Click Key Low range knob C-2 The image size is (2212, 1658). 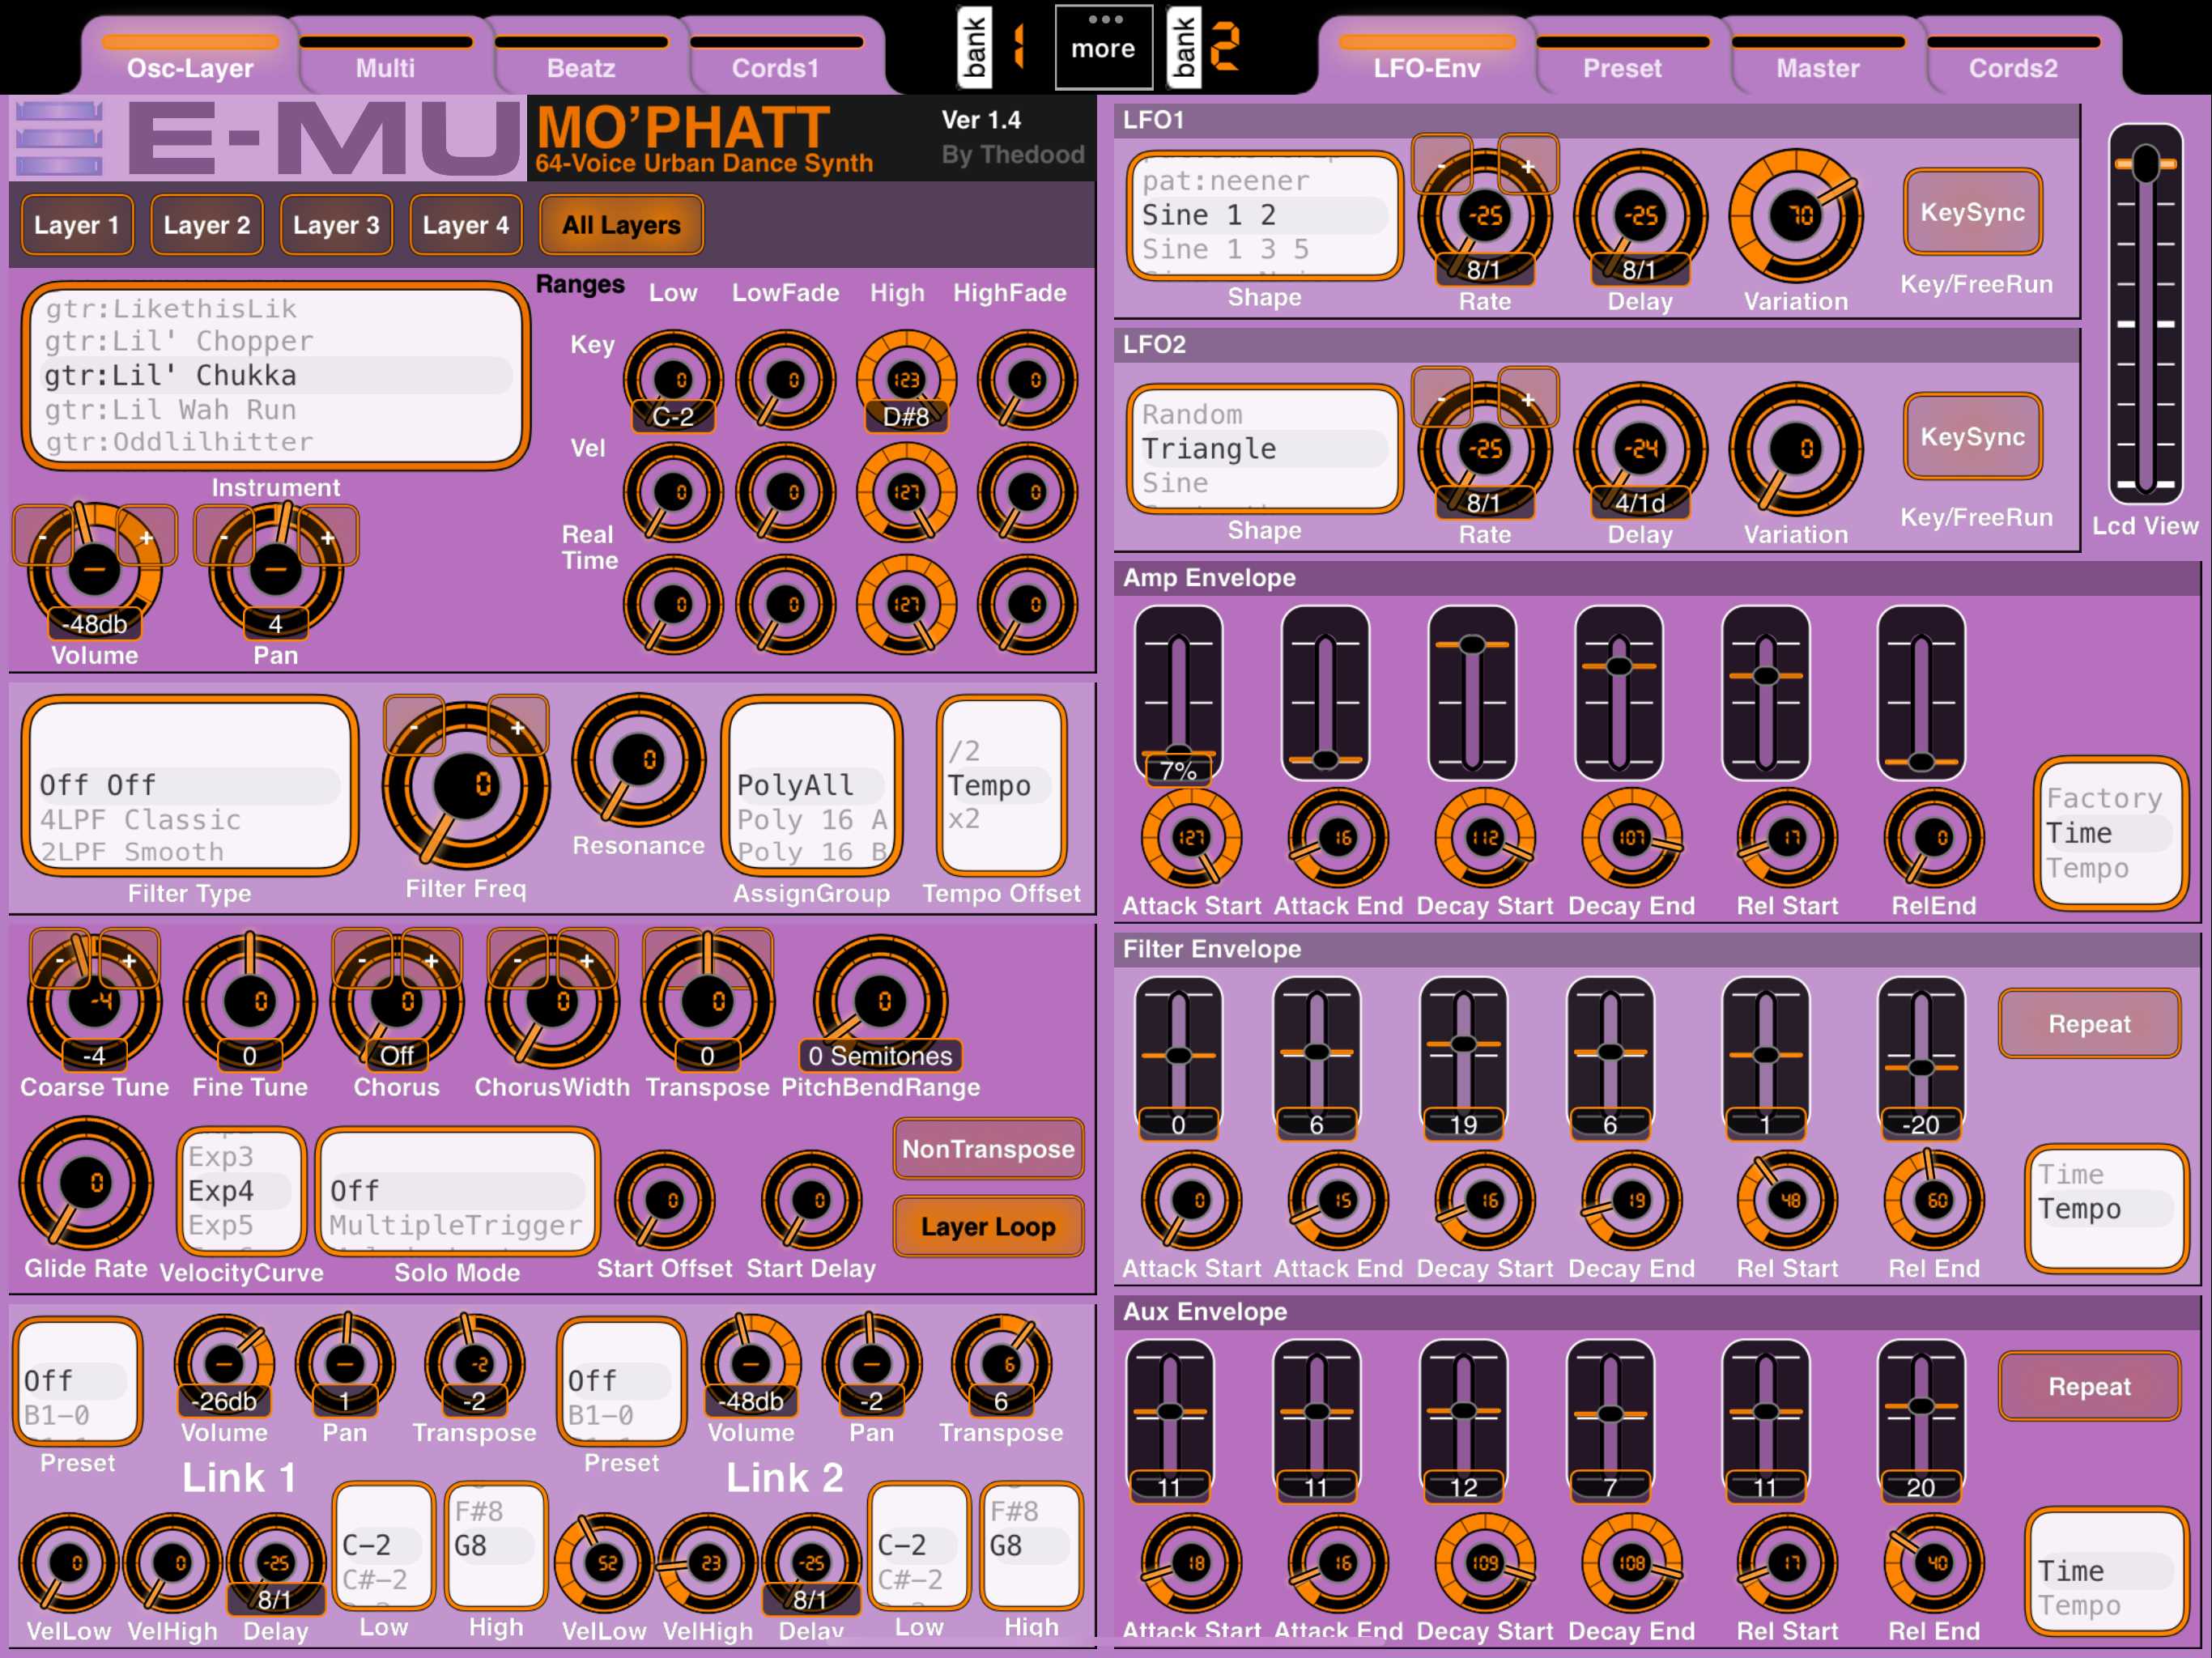673,380
